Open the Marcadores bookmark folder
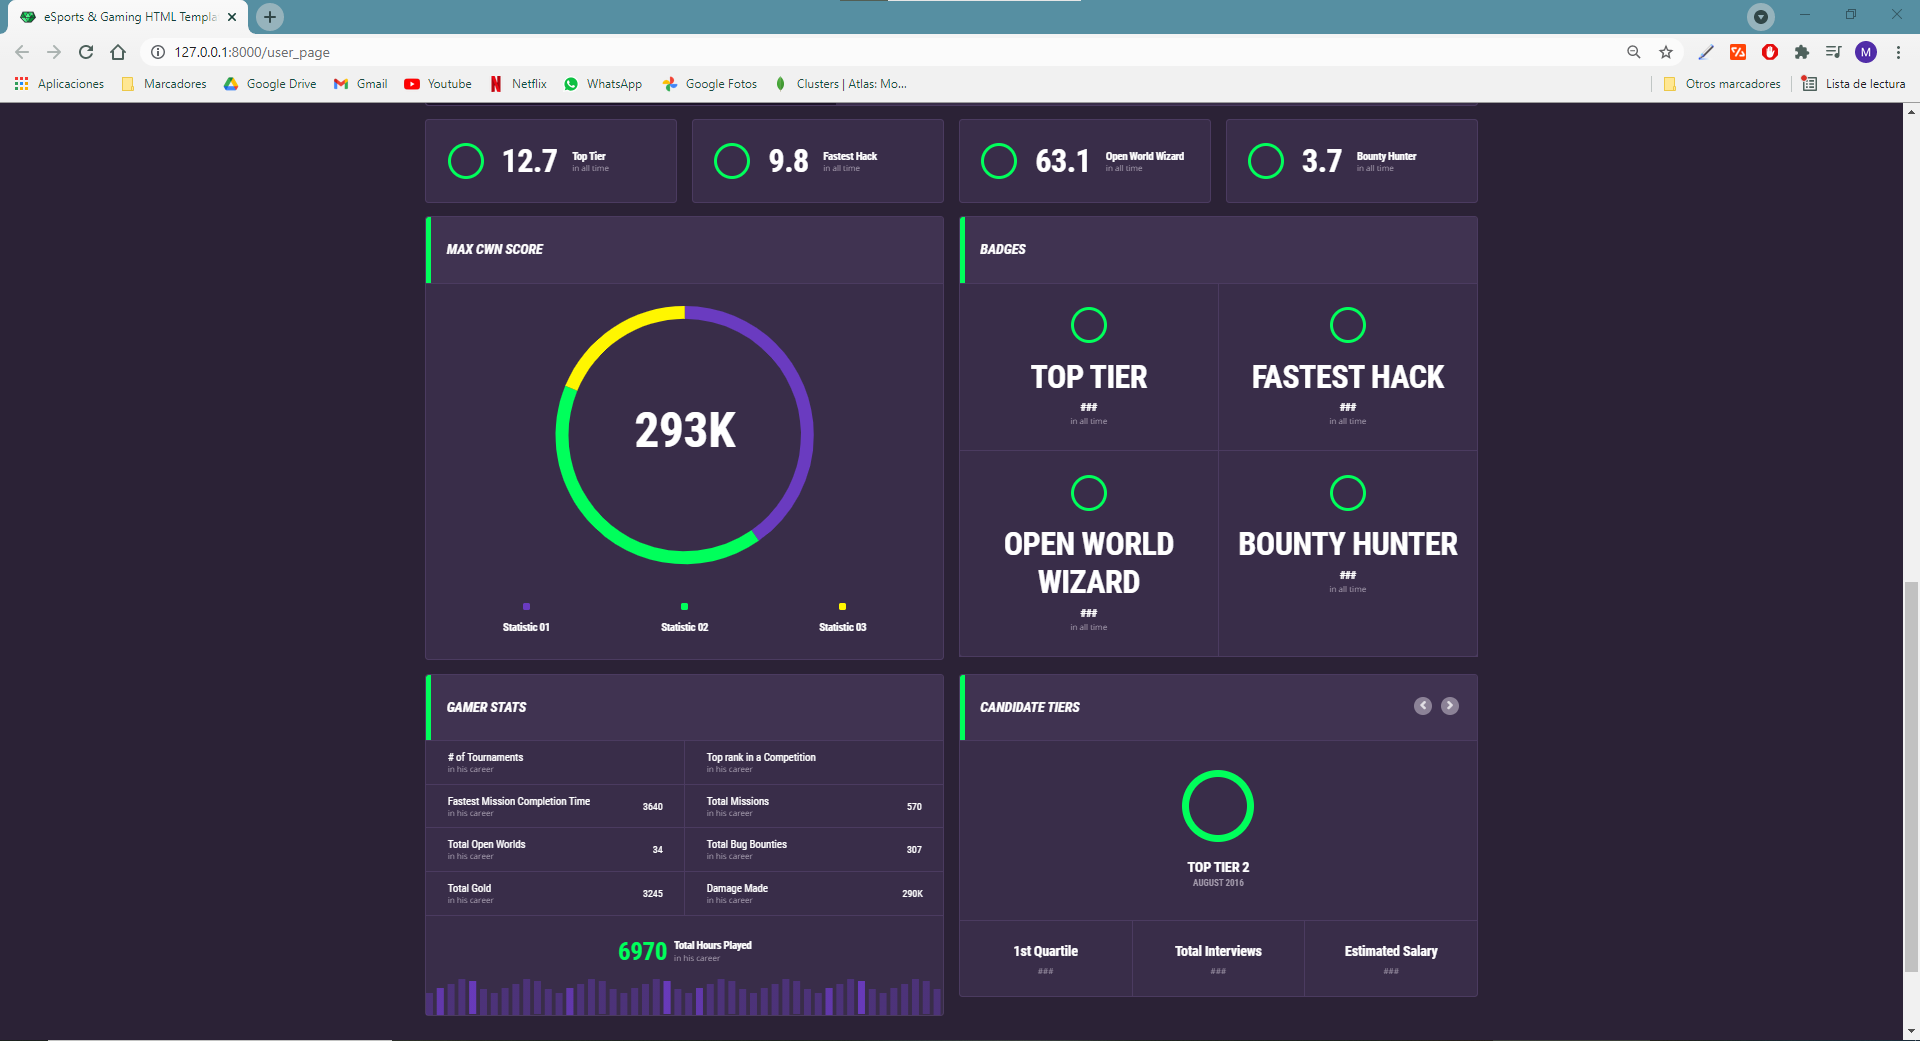The image size is (1920, 1041). tap(164, 84)
